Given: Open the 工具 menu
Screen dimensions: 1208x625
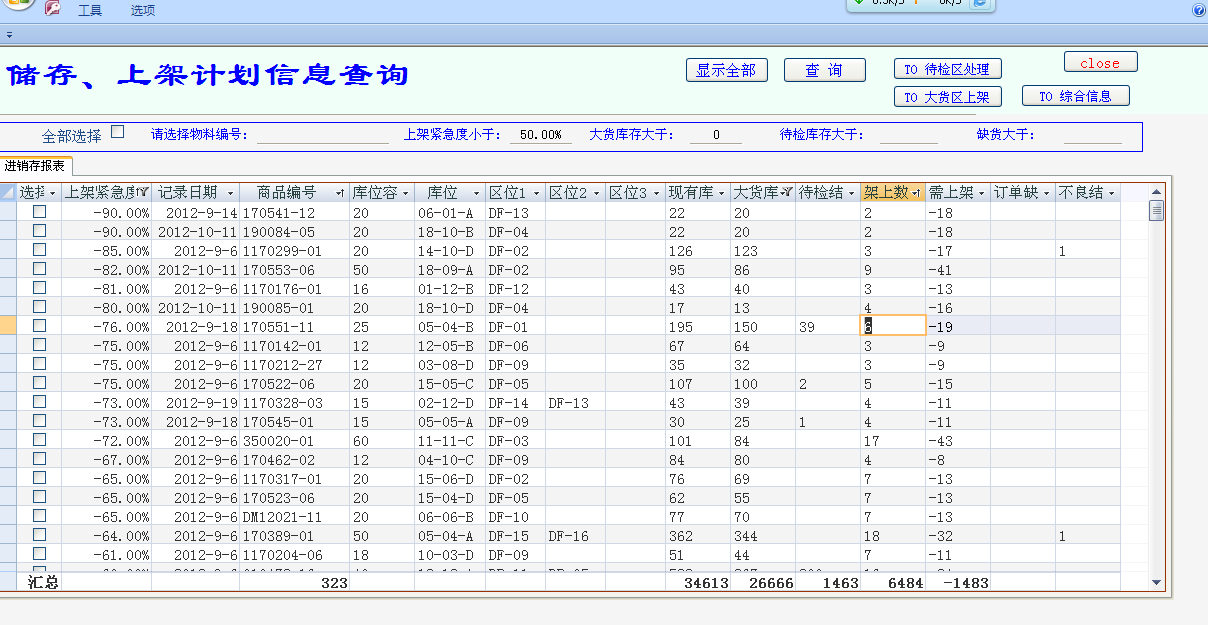Looking at the screenshot, I should coord(90,10).
